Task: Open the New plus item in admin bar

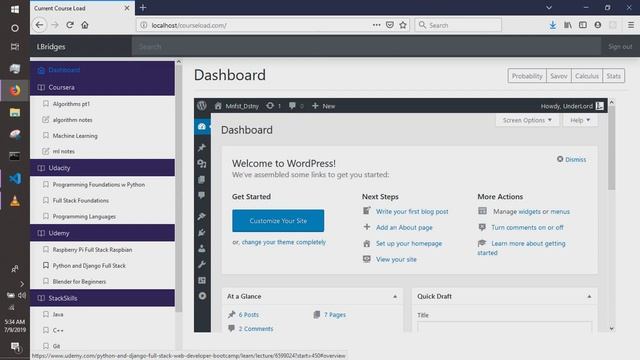Action: coord(323,106)
